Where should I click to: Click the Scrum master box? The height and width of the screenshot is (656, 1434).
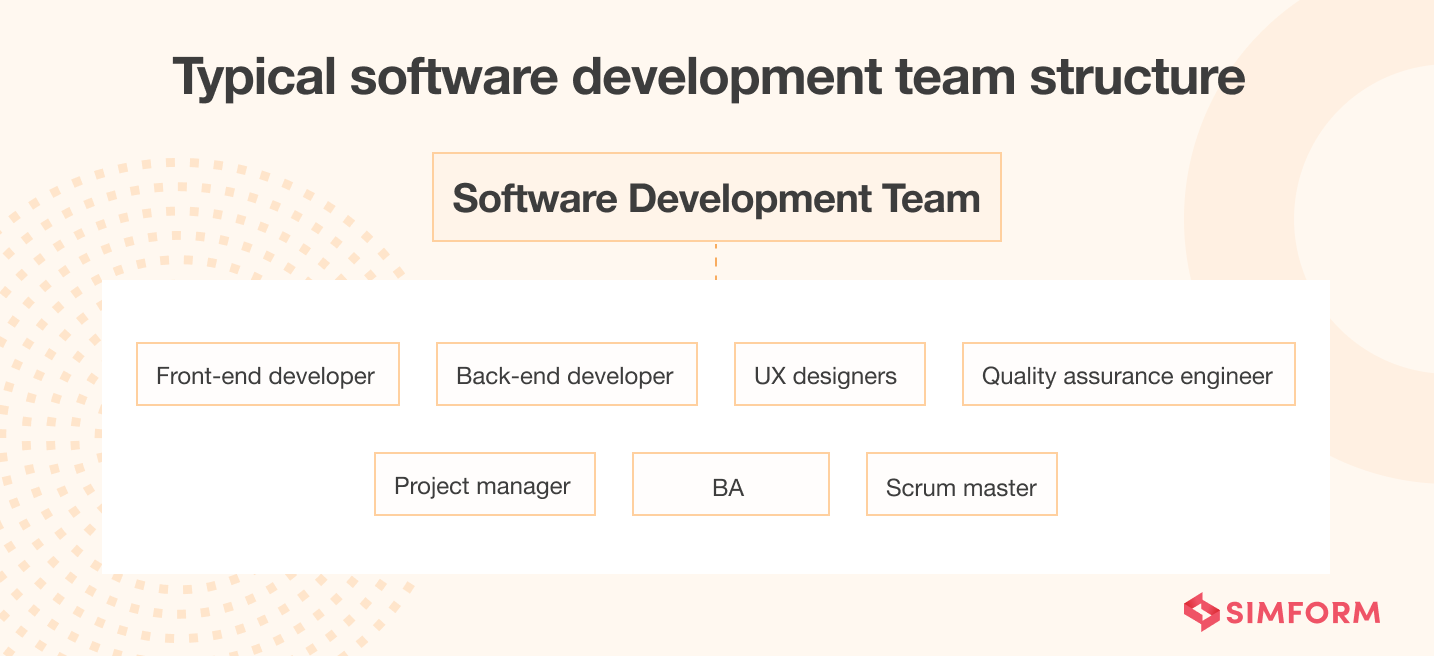pyautogui.click(x=961, y=484)
